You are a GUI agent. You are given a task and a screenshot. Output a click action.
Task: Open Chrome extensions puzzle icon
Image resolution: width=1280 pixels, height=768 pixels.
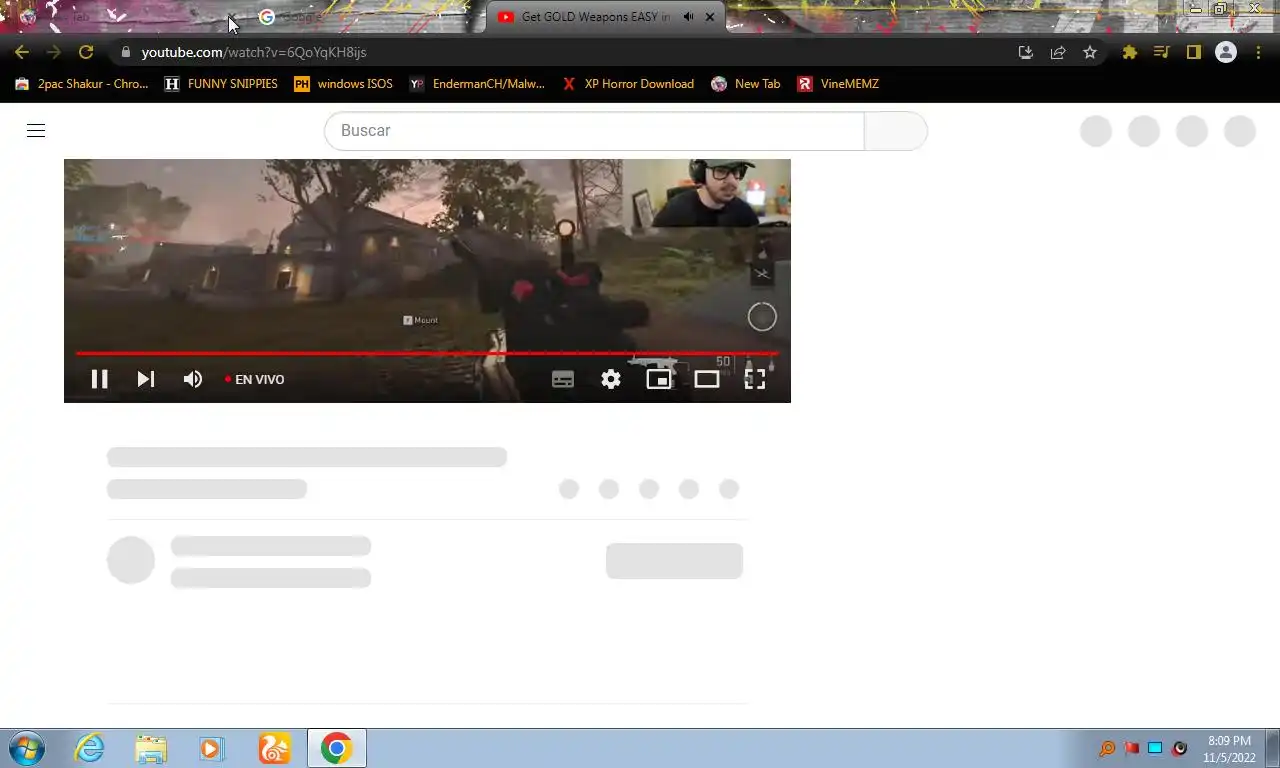click(1130, 52)
